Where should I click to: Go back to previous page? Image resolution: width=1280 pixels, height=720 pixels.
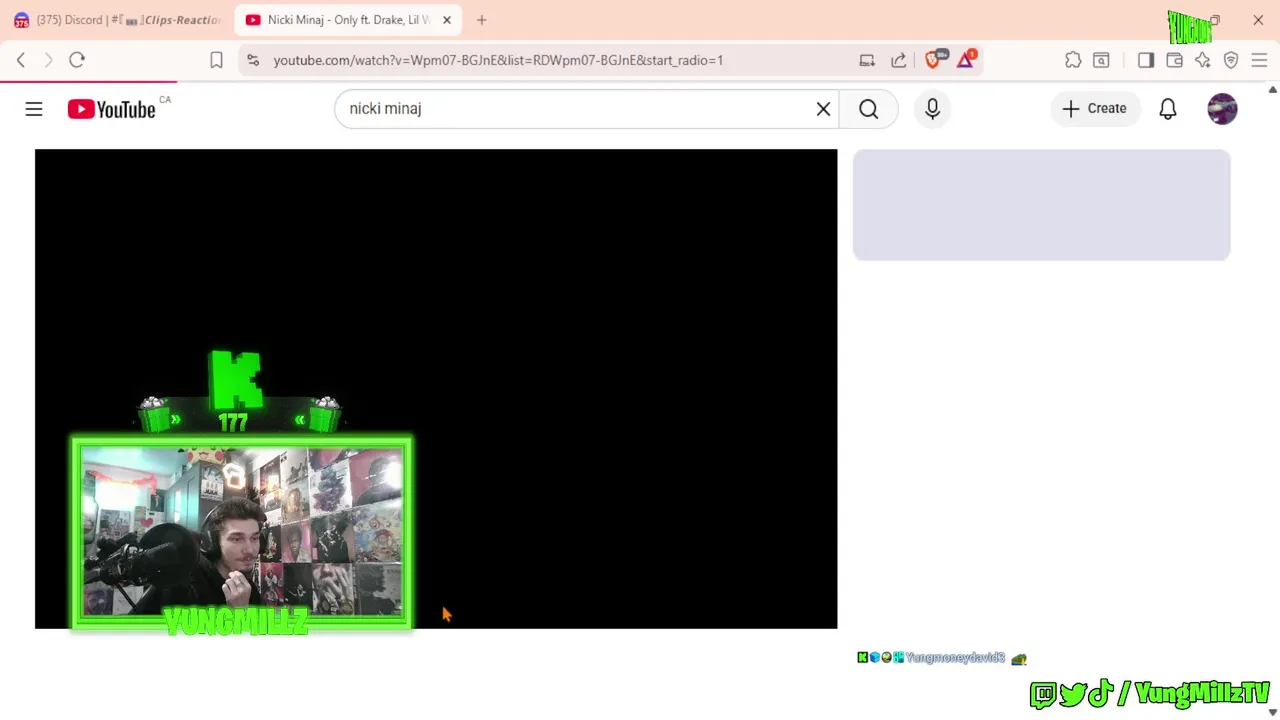pos(21,60)
